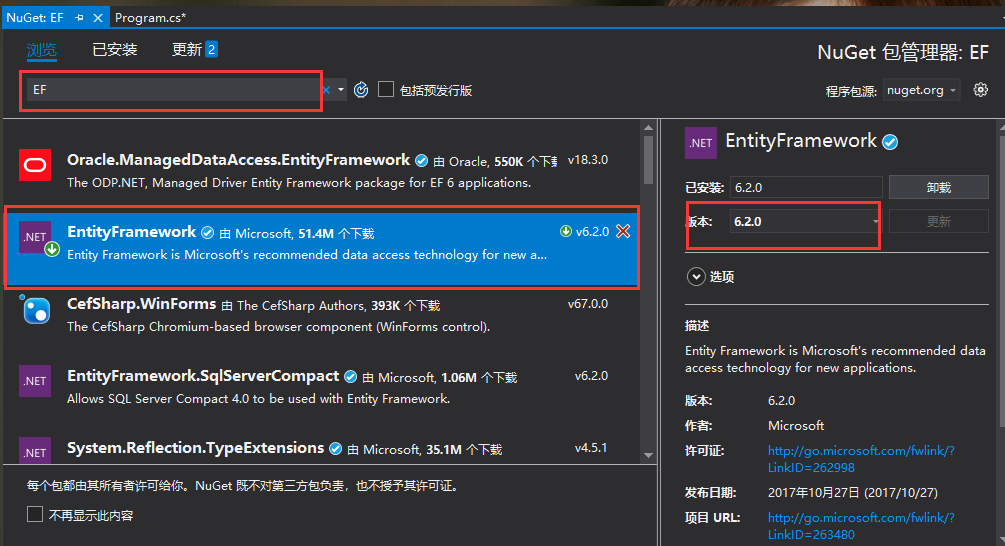Check the 不再显示此内容 checkbox
The height and width of the screenshot is (546, 1005).
point(35,514)
